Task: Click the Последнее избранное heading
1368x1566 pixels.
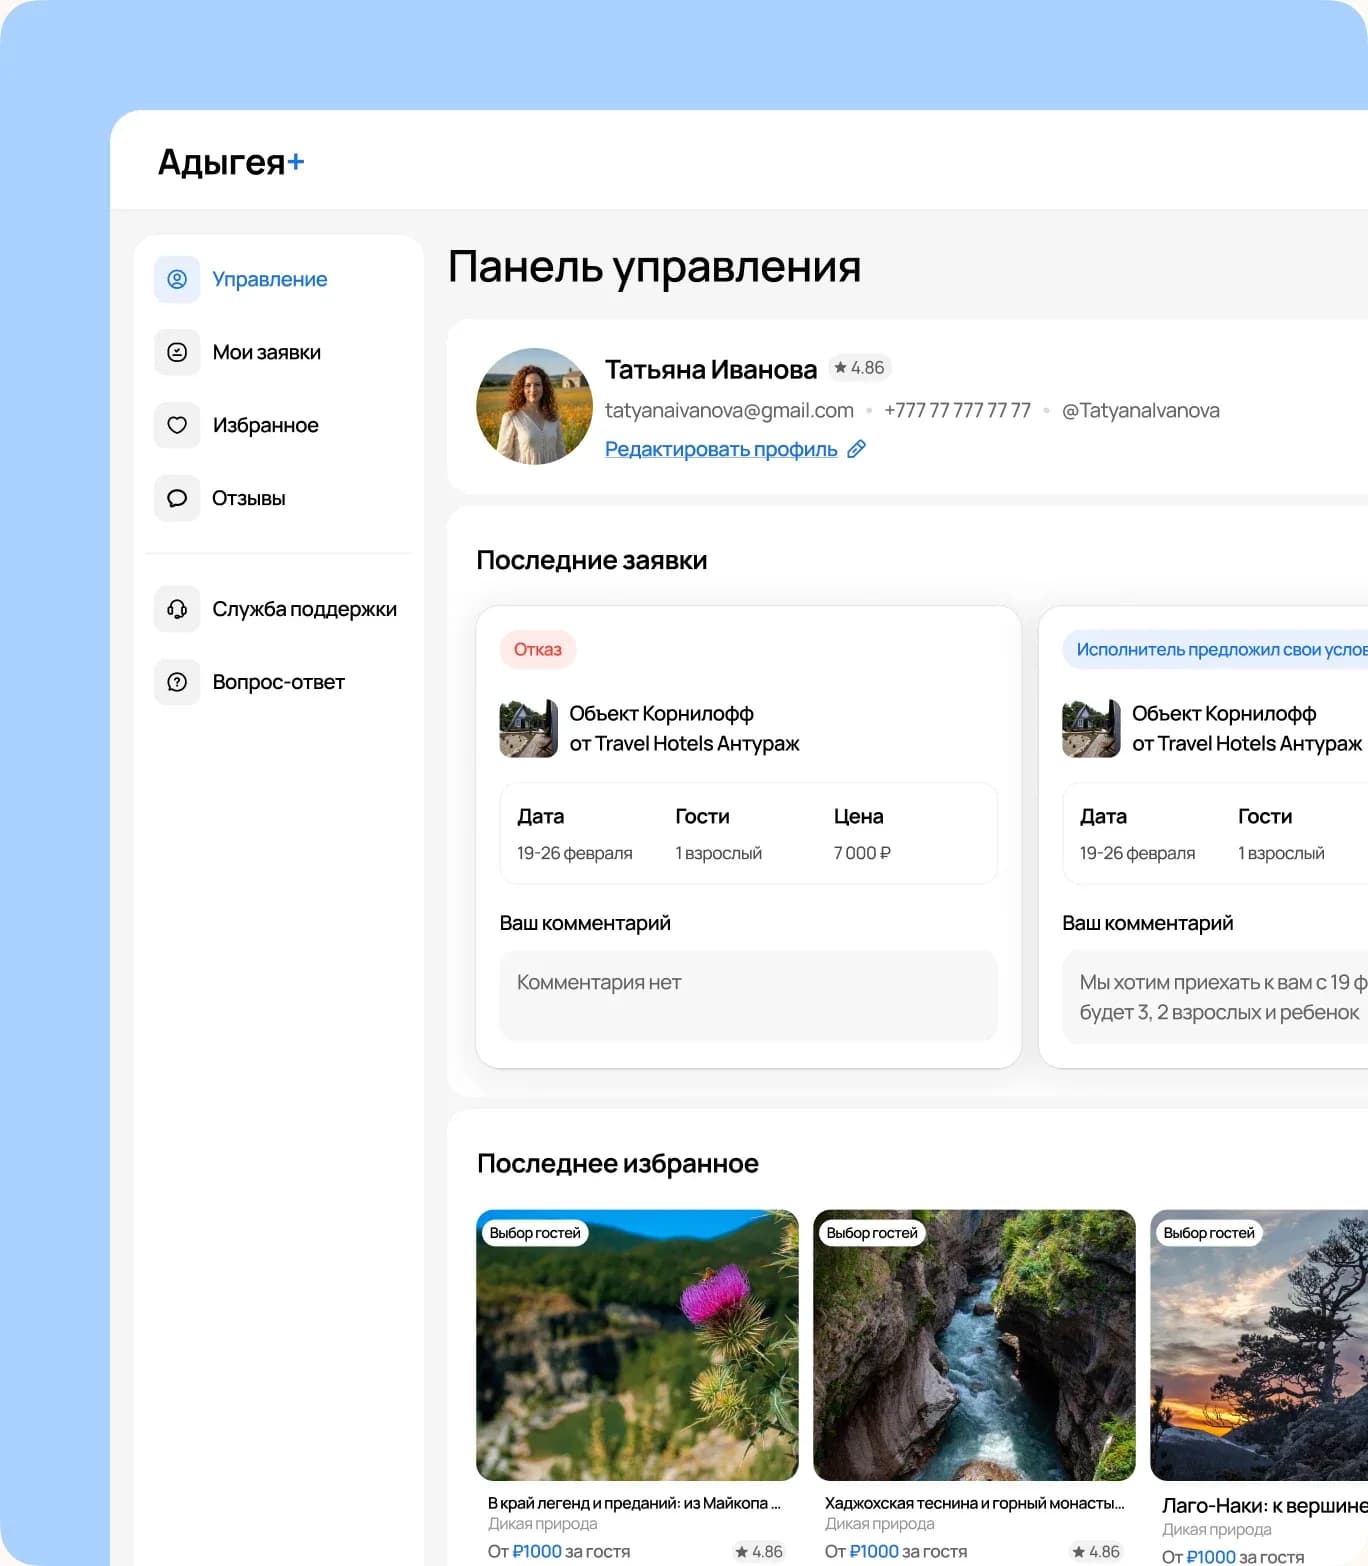Action: pos(618,1163)
